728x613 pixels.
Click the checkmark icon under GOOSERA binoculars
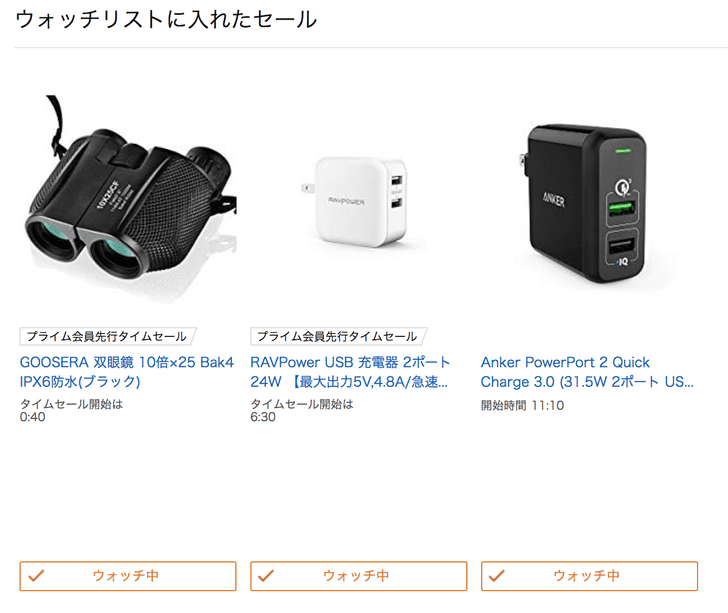(36, 576)
